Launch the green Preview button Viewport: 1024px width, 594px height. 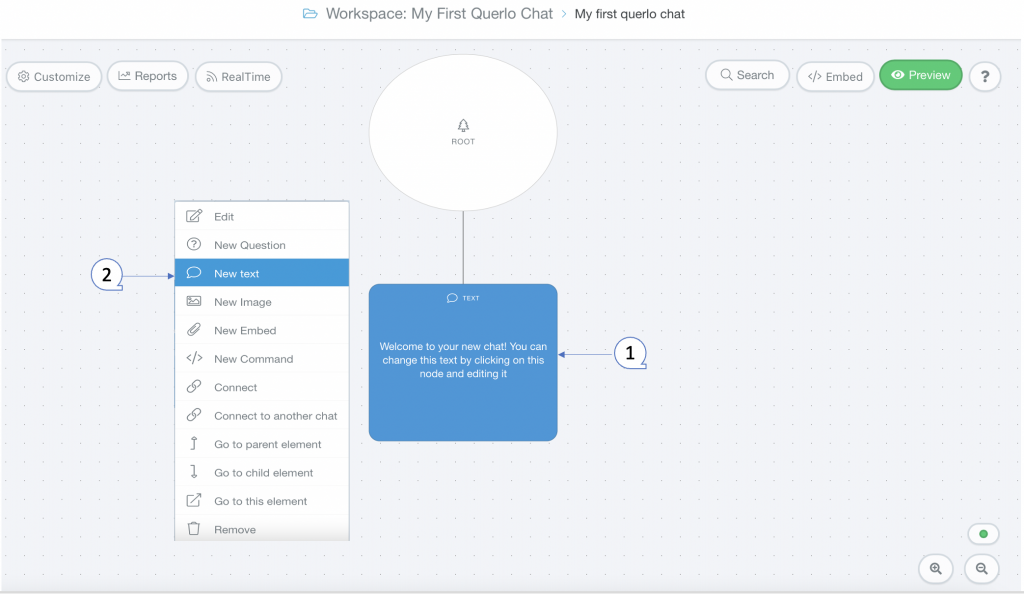pyautogui.click(x=921, y=75)
